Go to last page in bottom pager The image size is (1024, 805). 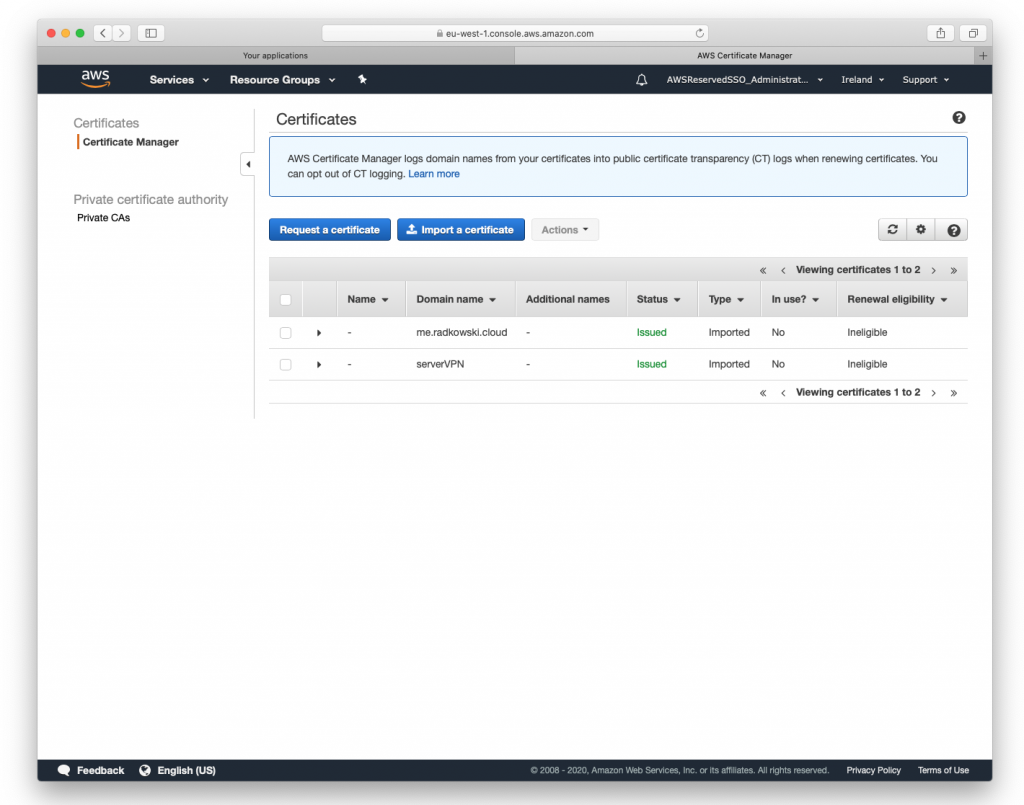[953, 392]
